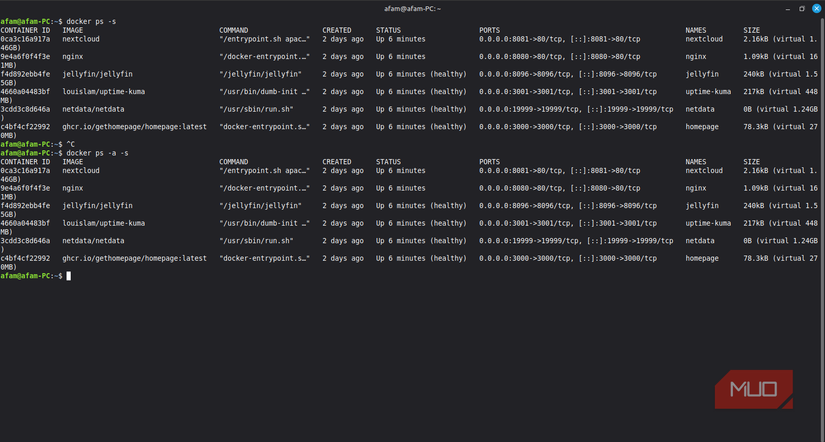Click image netdata/netdata in docker ps -s listing
Image resolution: width=825 pixels, height=442 pixels.
(x=93, y=109)
